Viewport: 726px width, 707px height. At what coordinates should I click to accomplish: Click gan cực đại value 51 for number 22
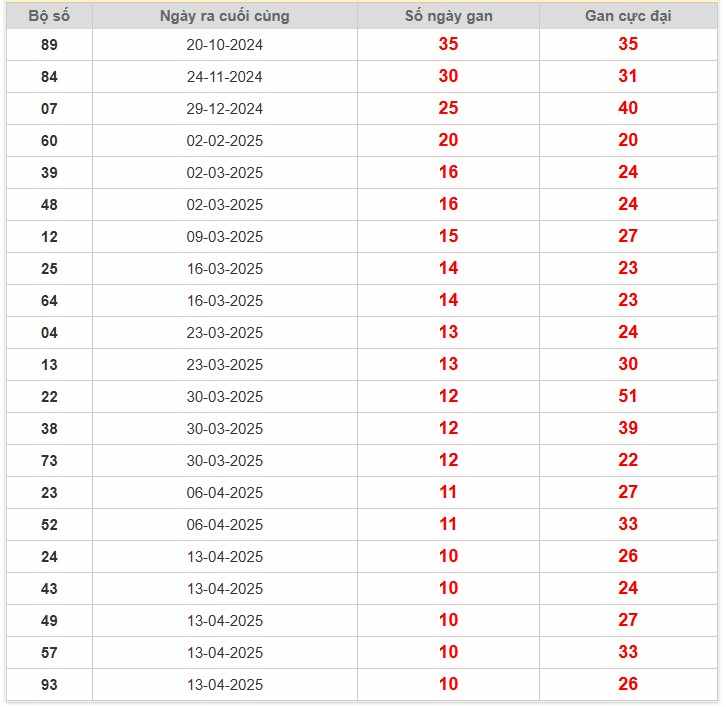click(x=628, y=396)
